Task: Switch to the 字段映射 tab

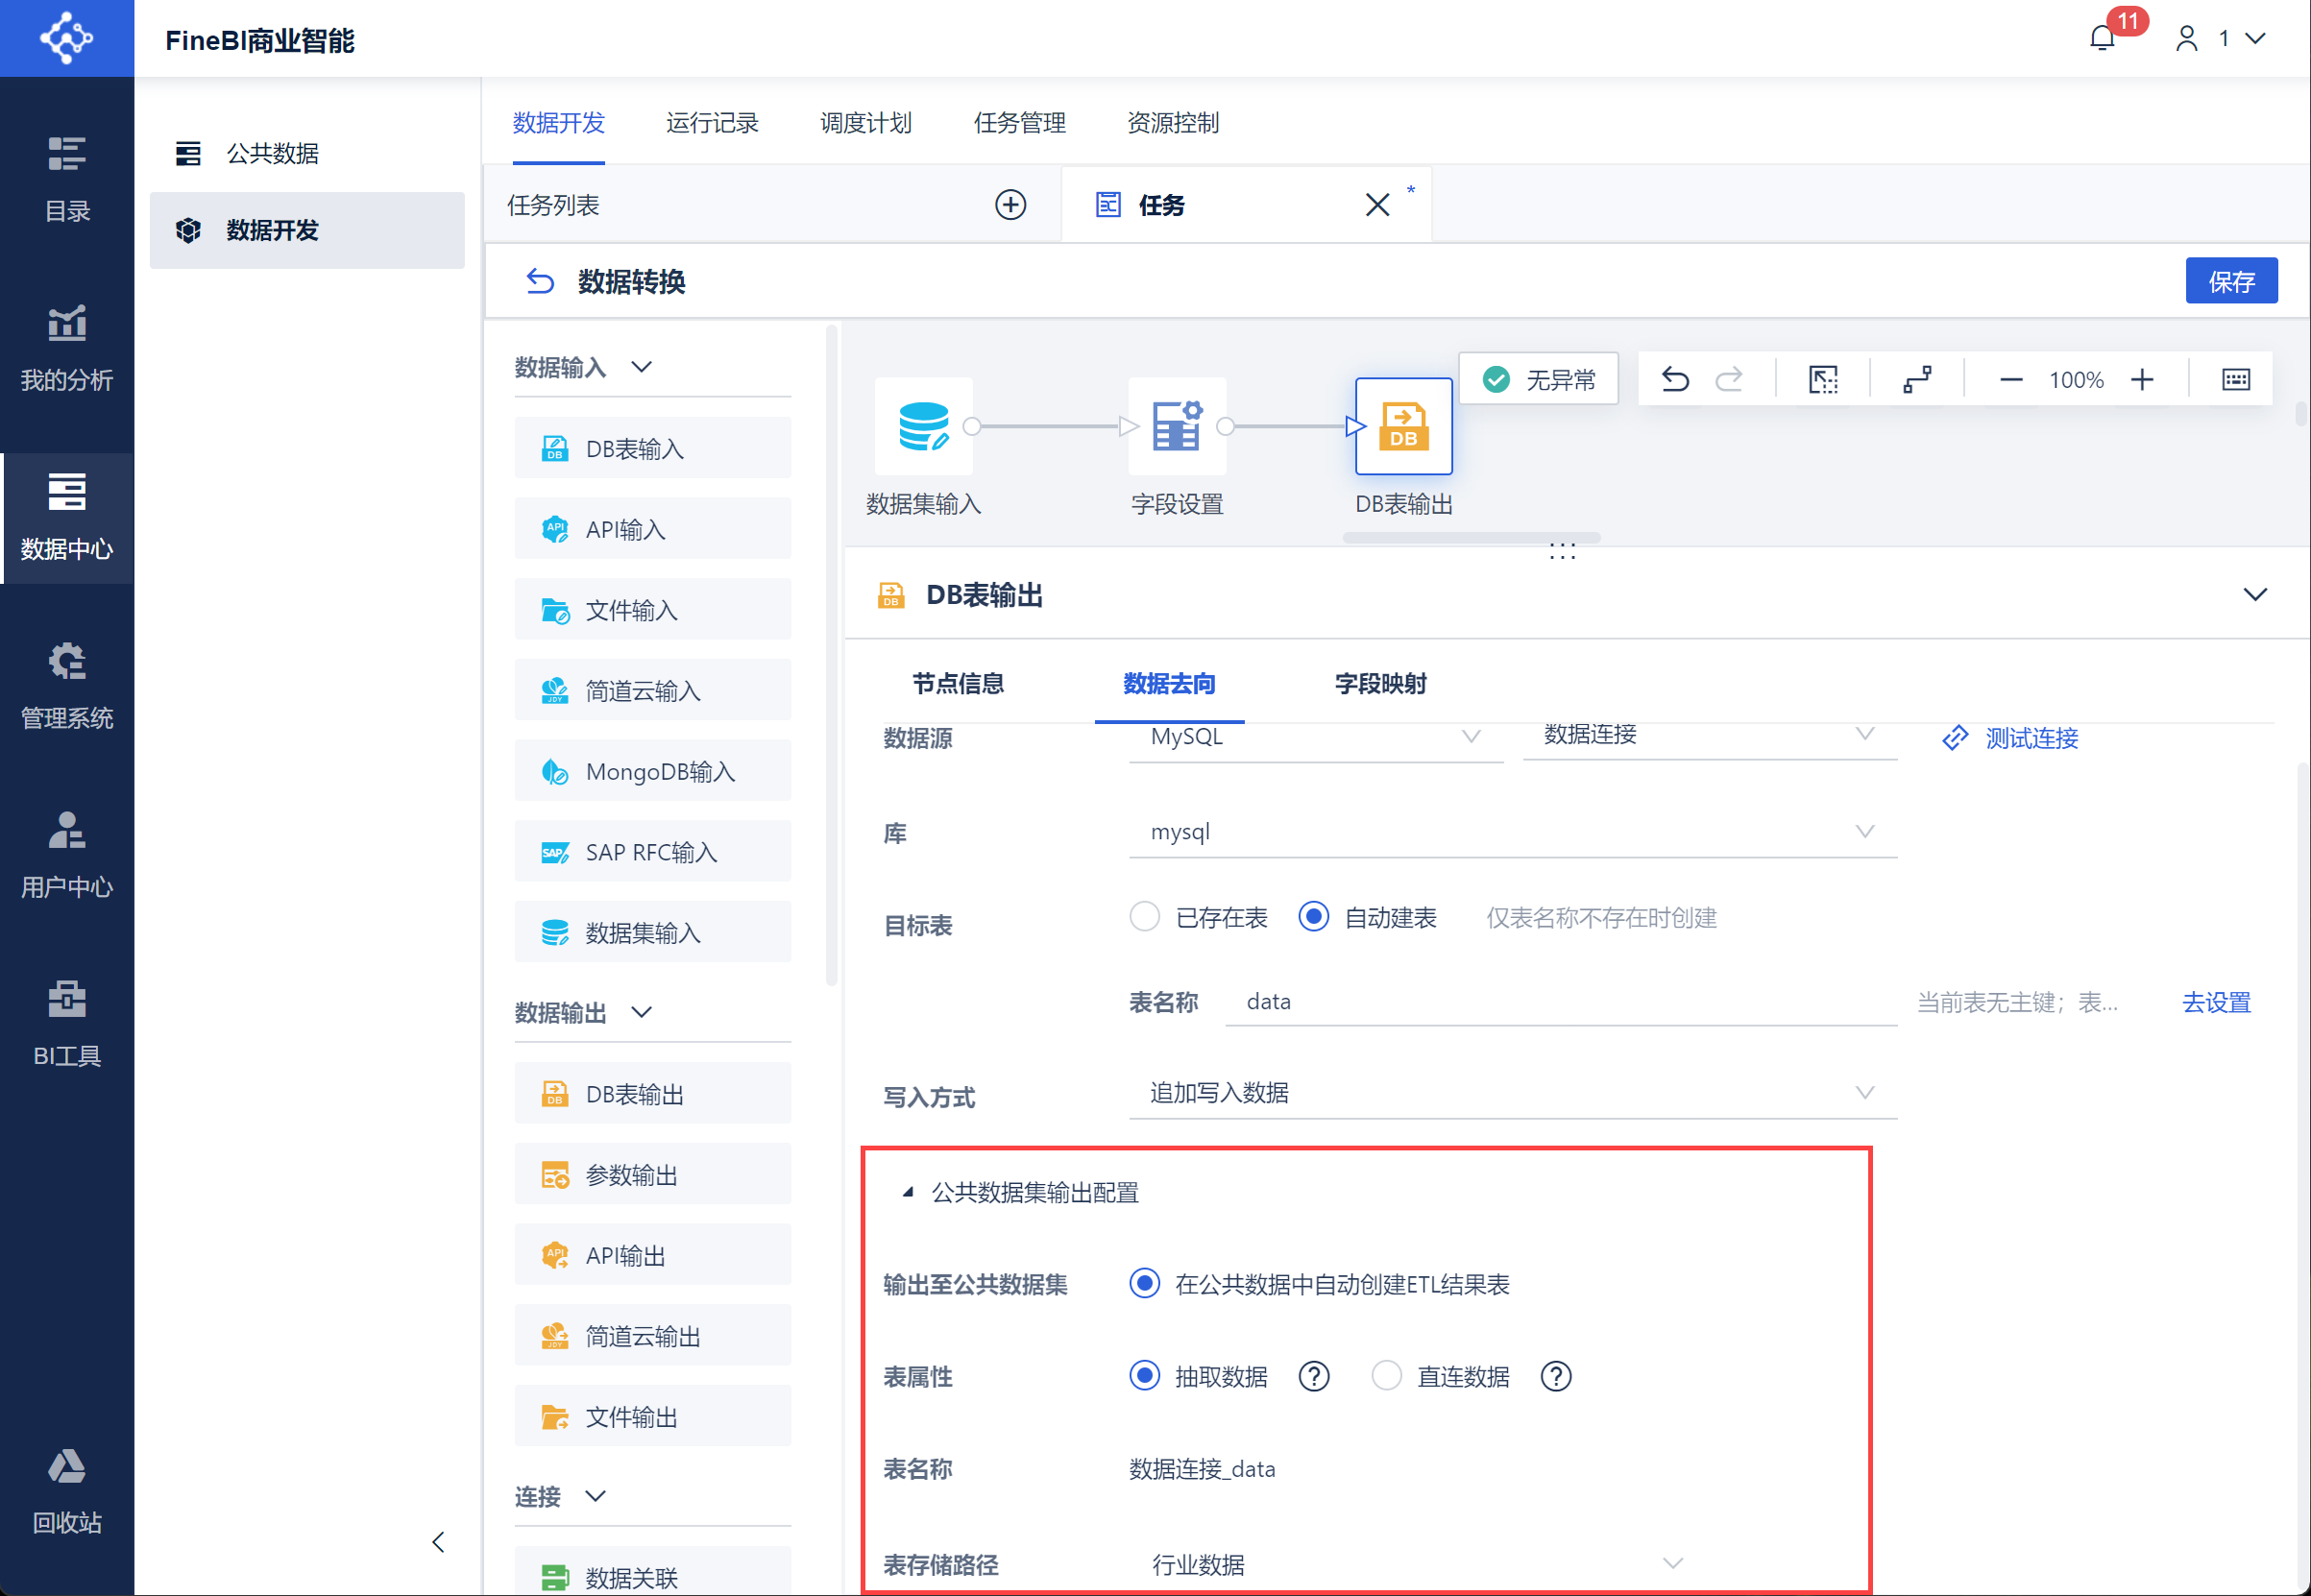Action: click(1380, 684)
